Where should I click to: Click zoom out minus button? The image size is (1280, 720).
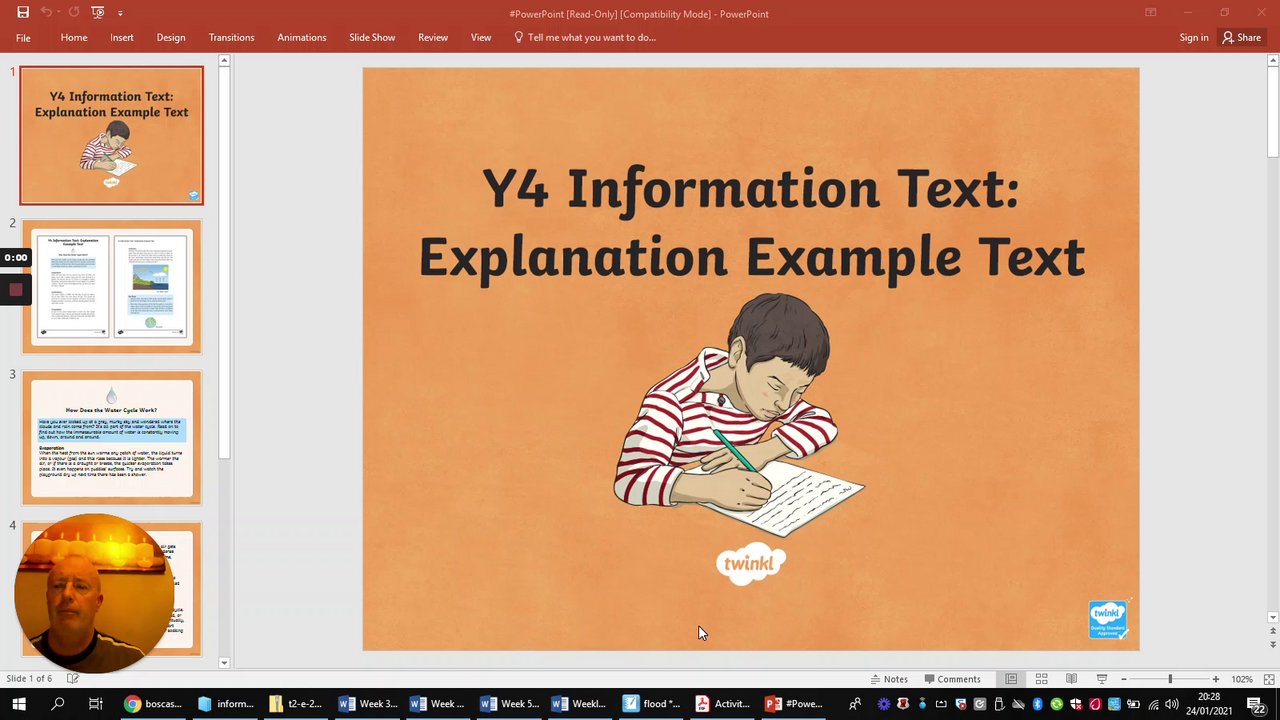coord(1123,679)
